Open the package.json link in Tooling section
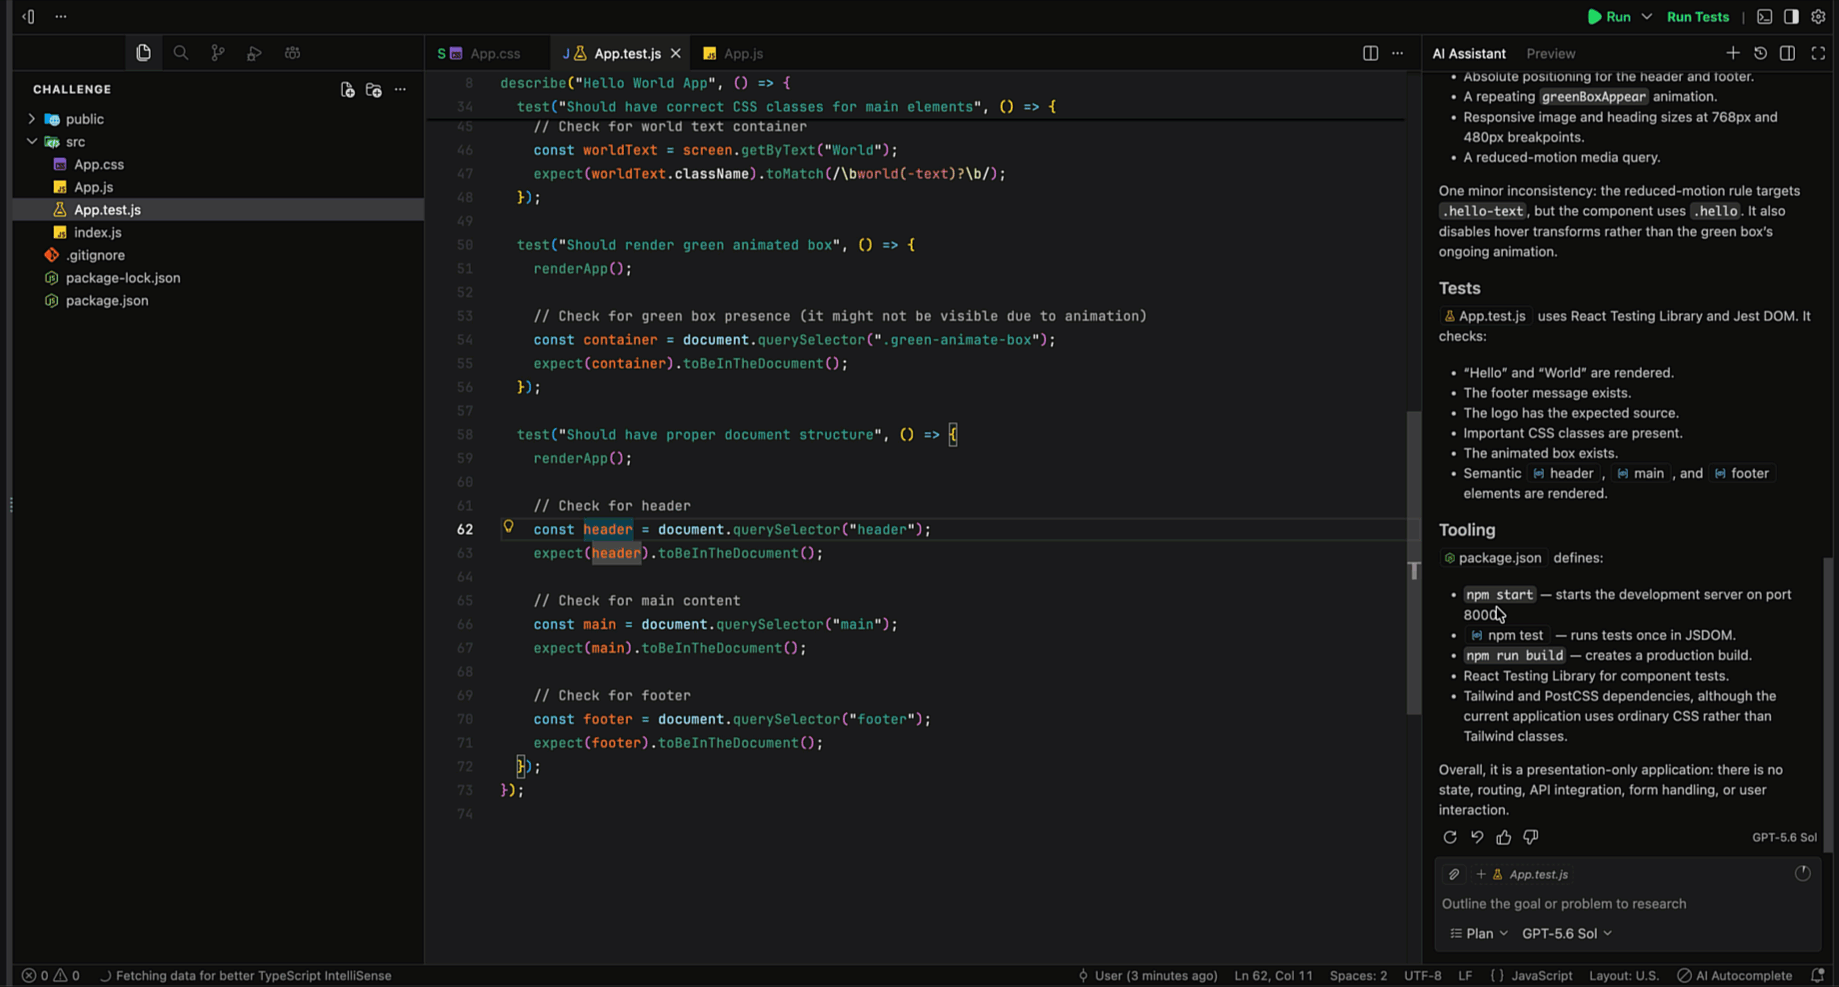 1492,558
